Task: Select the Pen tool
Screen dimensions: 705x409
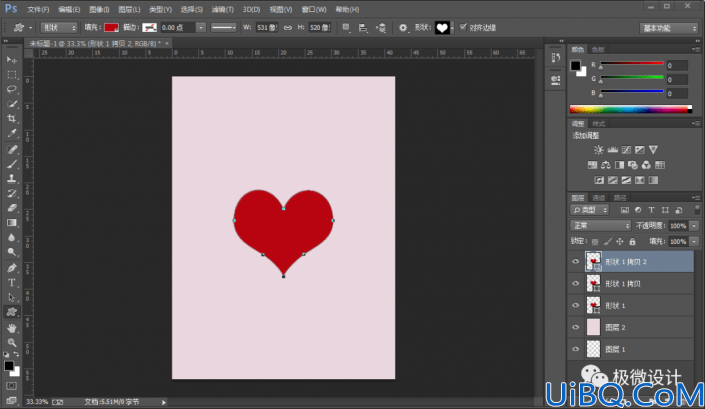Action: click(12, 268)
